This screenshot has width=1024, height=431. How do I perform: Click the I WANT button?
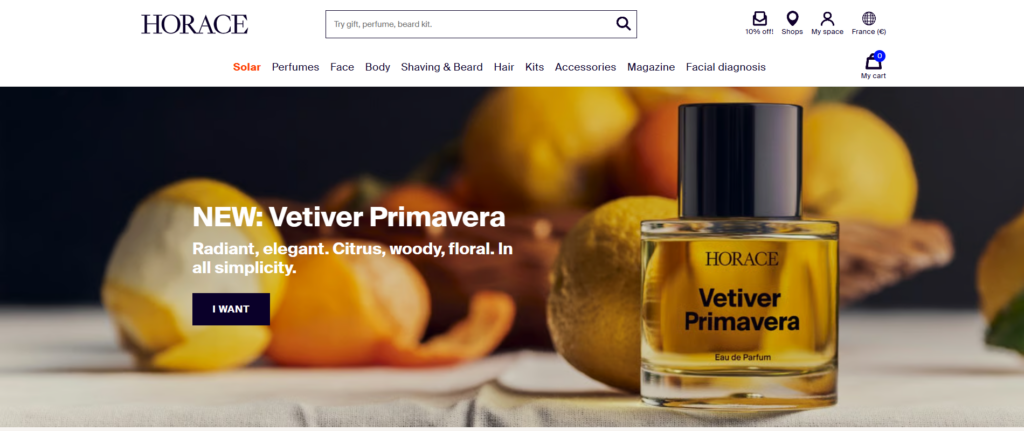[x=231, y=309]
